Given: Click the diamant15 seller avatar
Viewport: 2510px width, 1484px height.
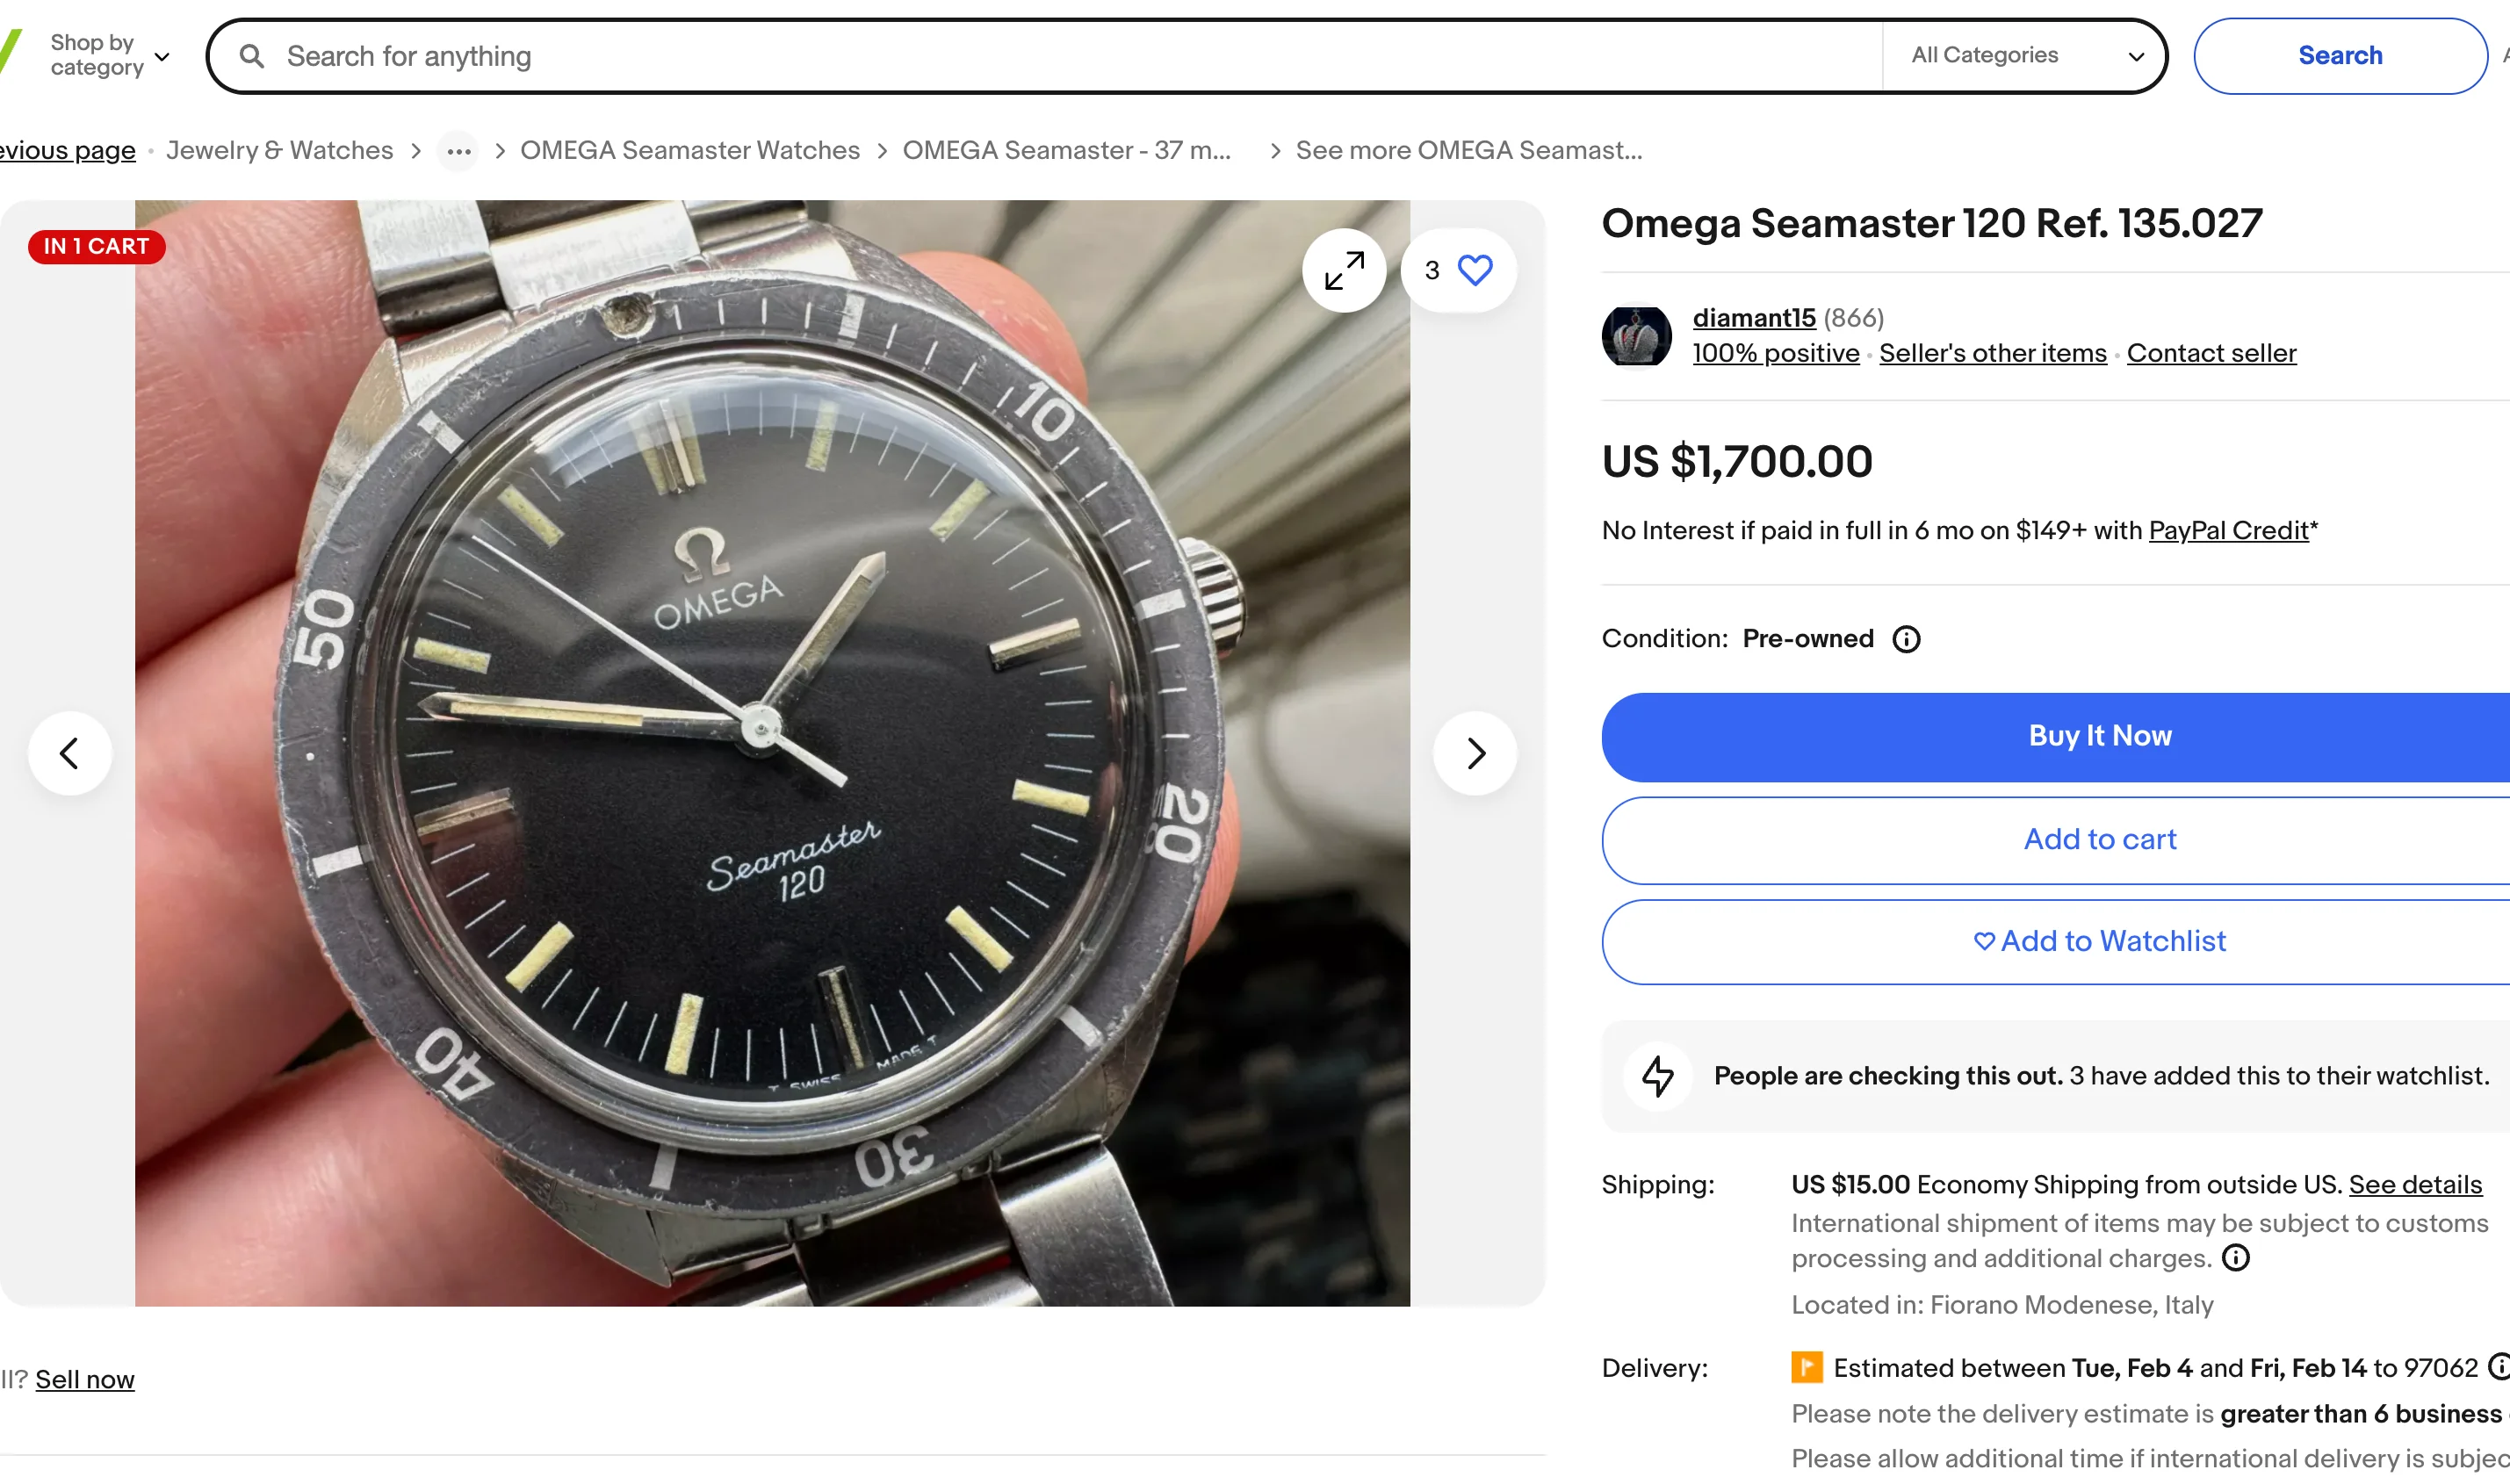Looking at the screenshot, I should (x=1636, y=336).
